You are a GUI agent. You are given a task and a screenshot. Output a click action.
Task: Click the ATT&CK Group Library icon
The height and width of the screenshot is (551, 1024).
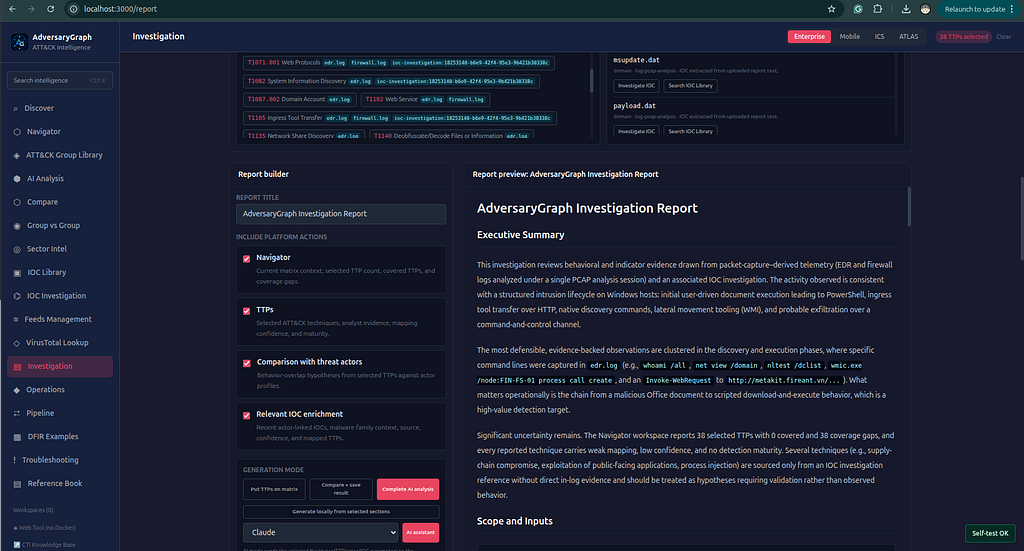(x=17, y=155)
